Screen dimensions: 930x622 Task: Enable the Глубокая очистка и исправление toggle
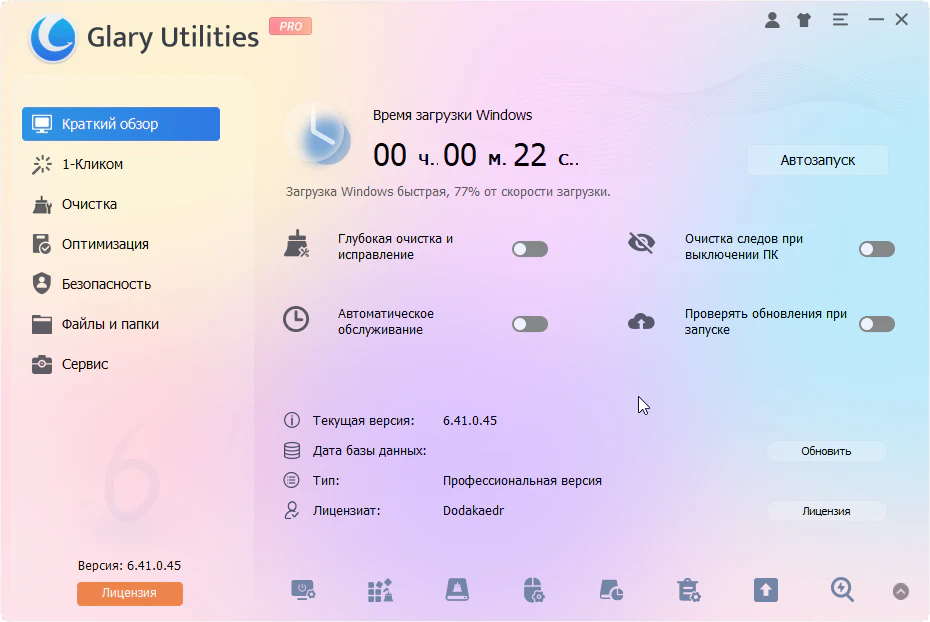pos(530,249)
